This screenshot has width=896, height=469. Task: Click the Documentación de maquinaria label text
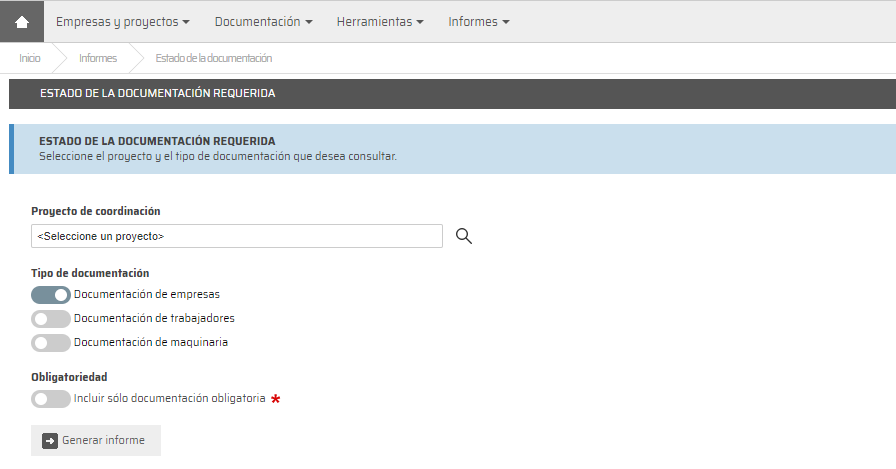(151, 342)
